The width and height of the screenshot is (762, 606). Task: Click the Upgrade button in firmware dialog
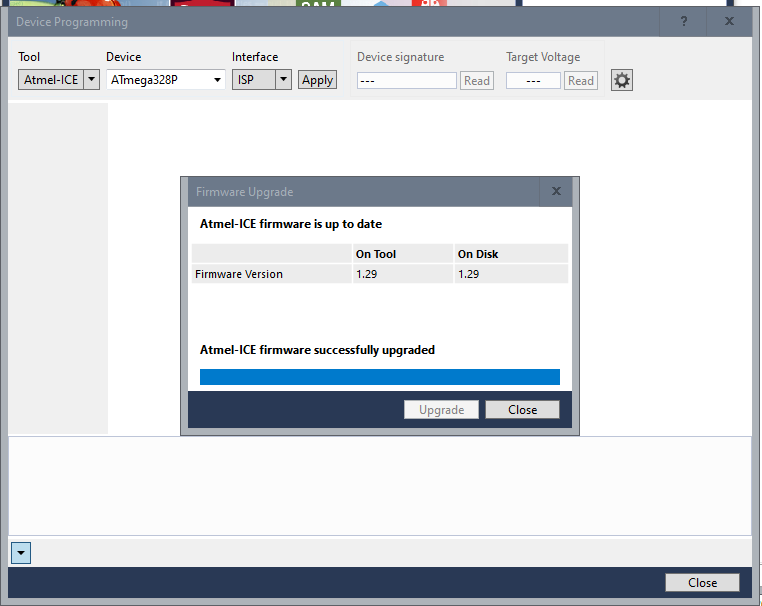pyautogui.click(x=441, y=410)
